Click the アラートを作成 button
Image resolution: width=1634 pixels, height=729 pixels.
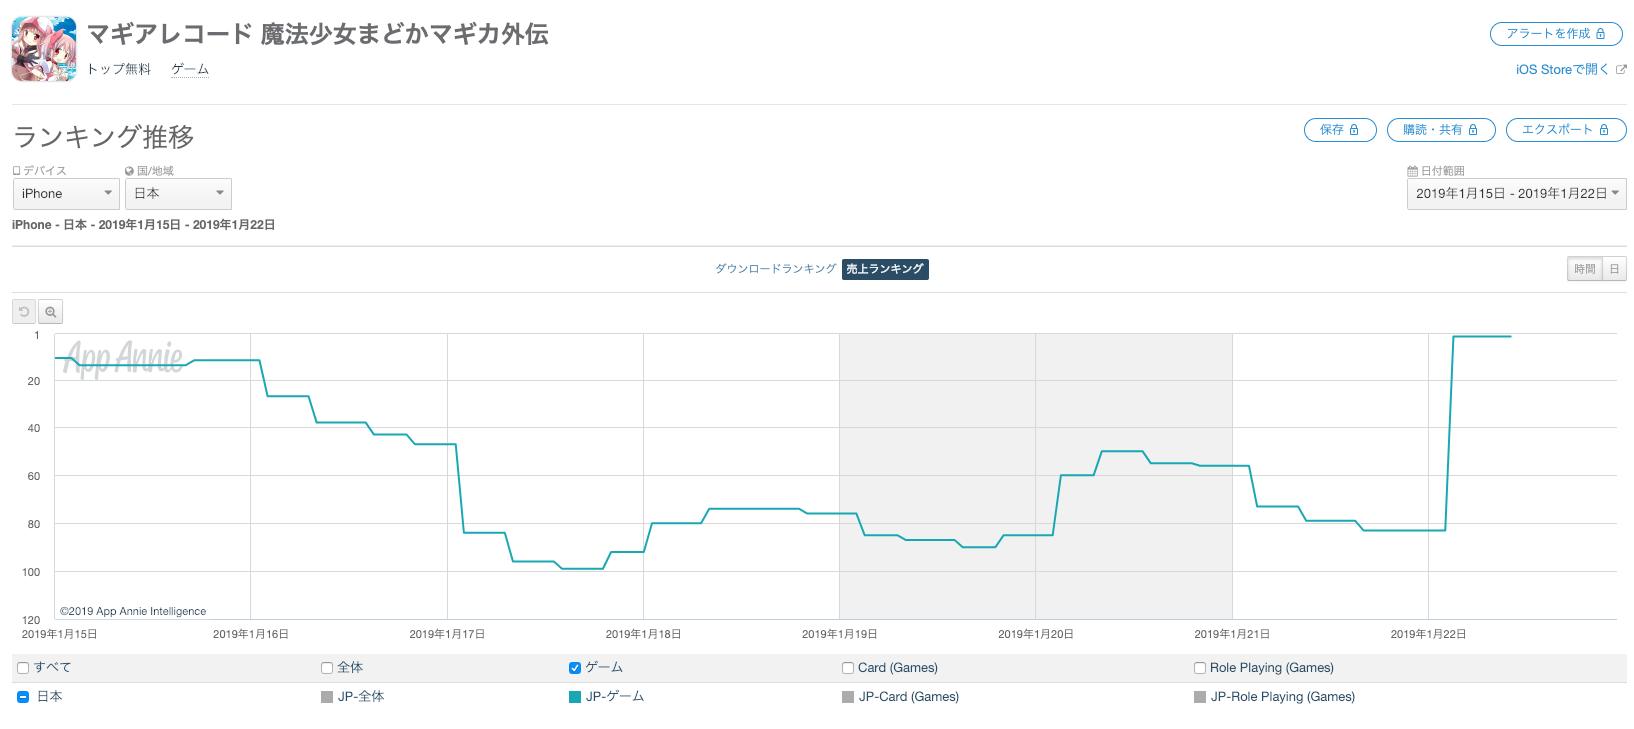tap(1556, 34)
